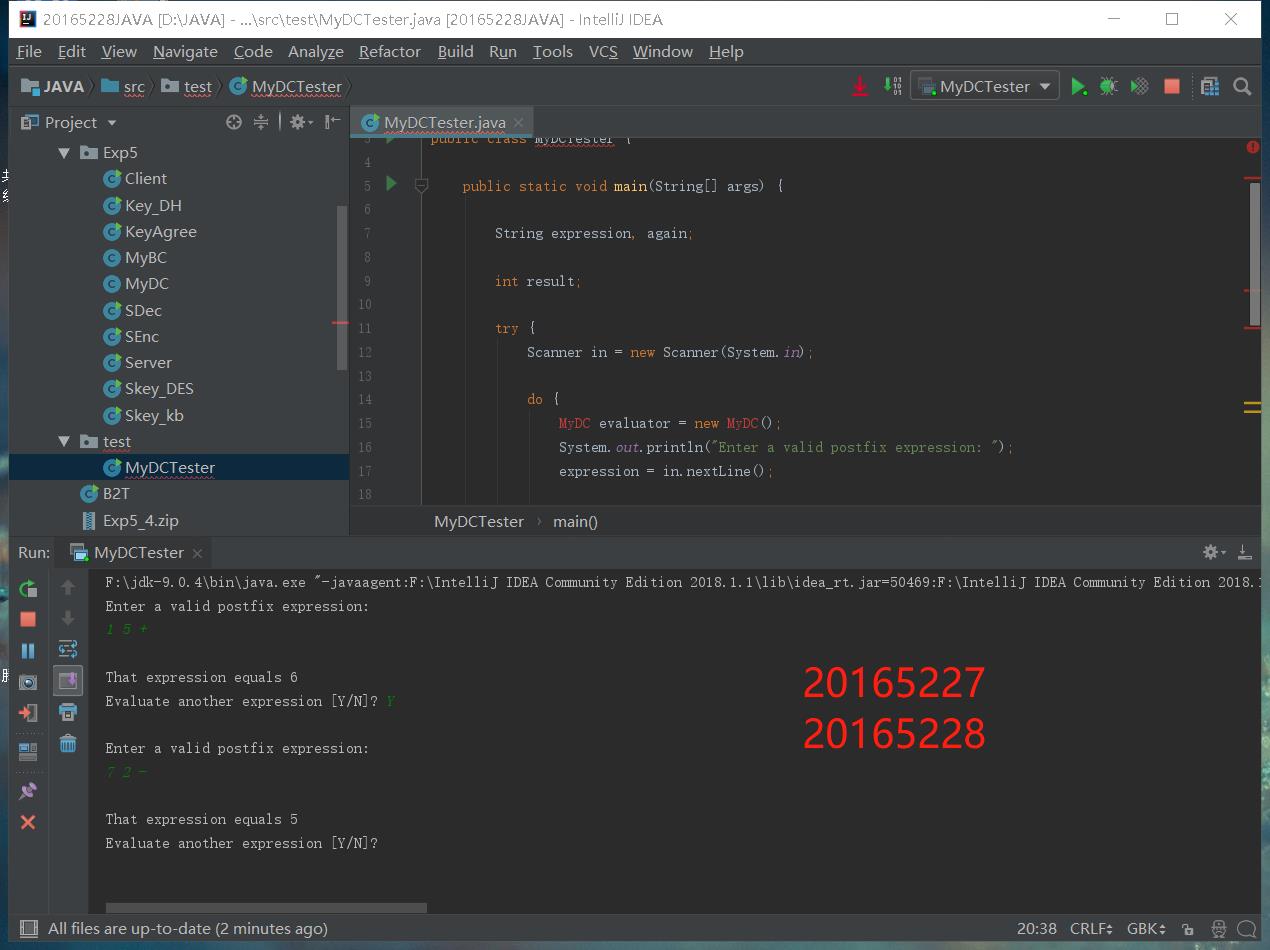Change GBK file encoding
This screenshot has width=1270, height=950.
point(1146,929)
